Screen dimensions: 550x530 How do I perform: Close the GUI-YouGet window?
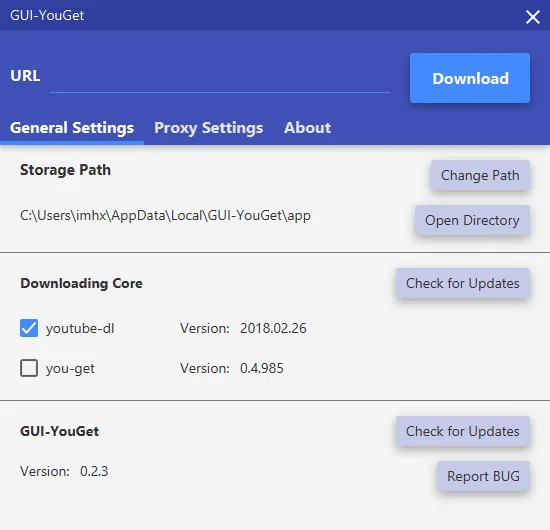[x=532, y=16]
